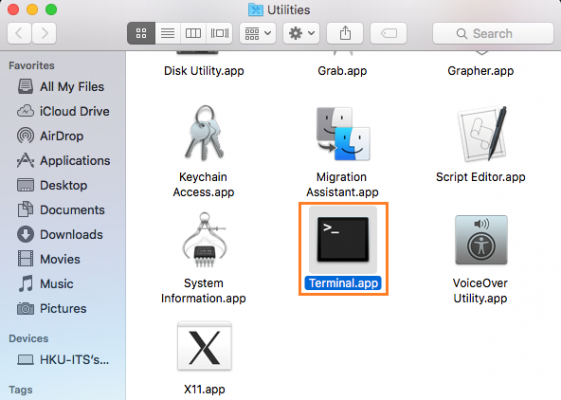Click the Grapher.app label
Image resolution: width=561 pixels, height=400 pixels.
pos(480,71)
